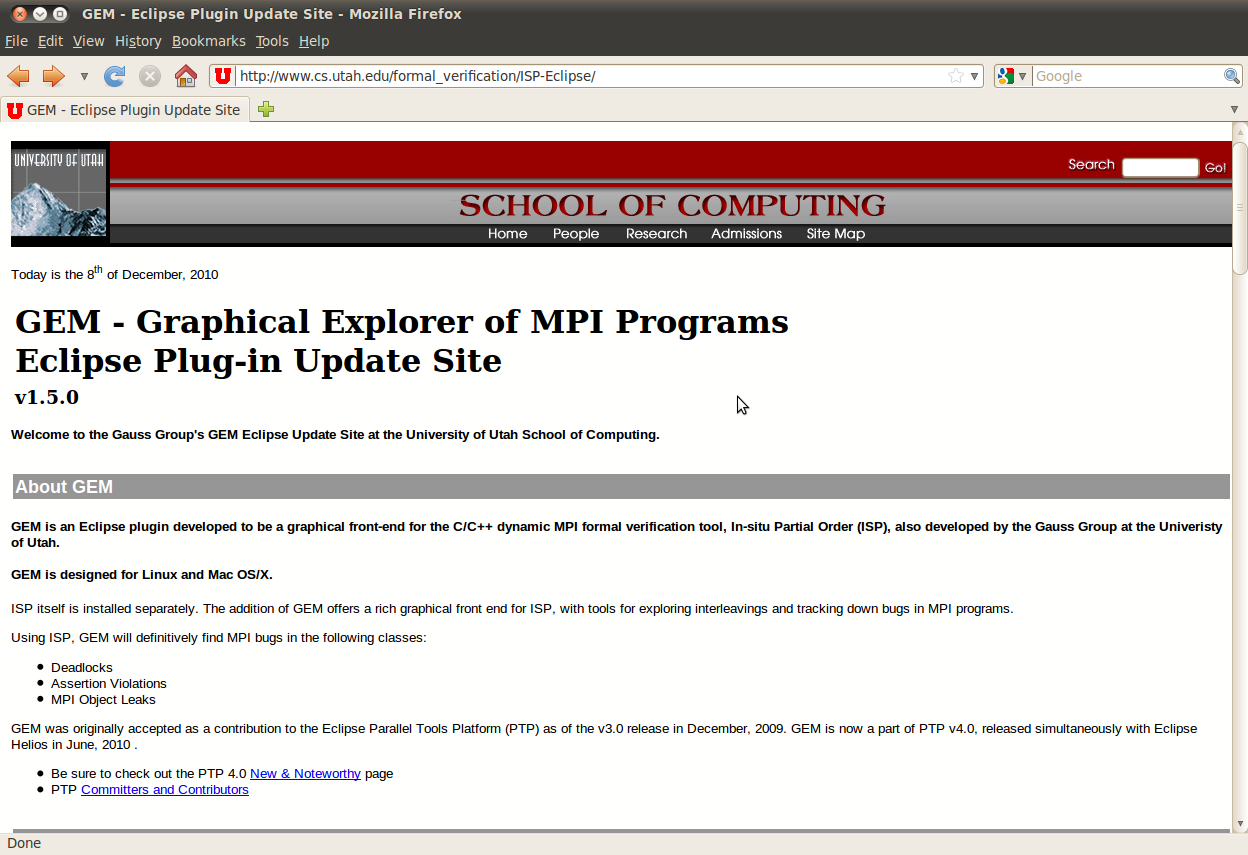Image resolution: width=1248 pixels, height=855 pixels.
Task: Open the Research navigation link
Action: 656,234
